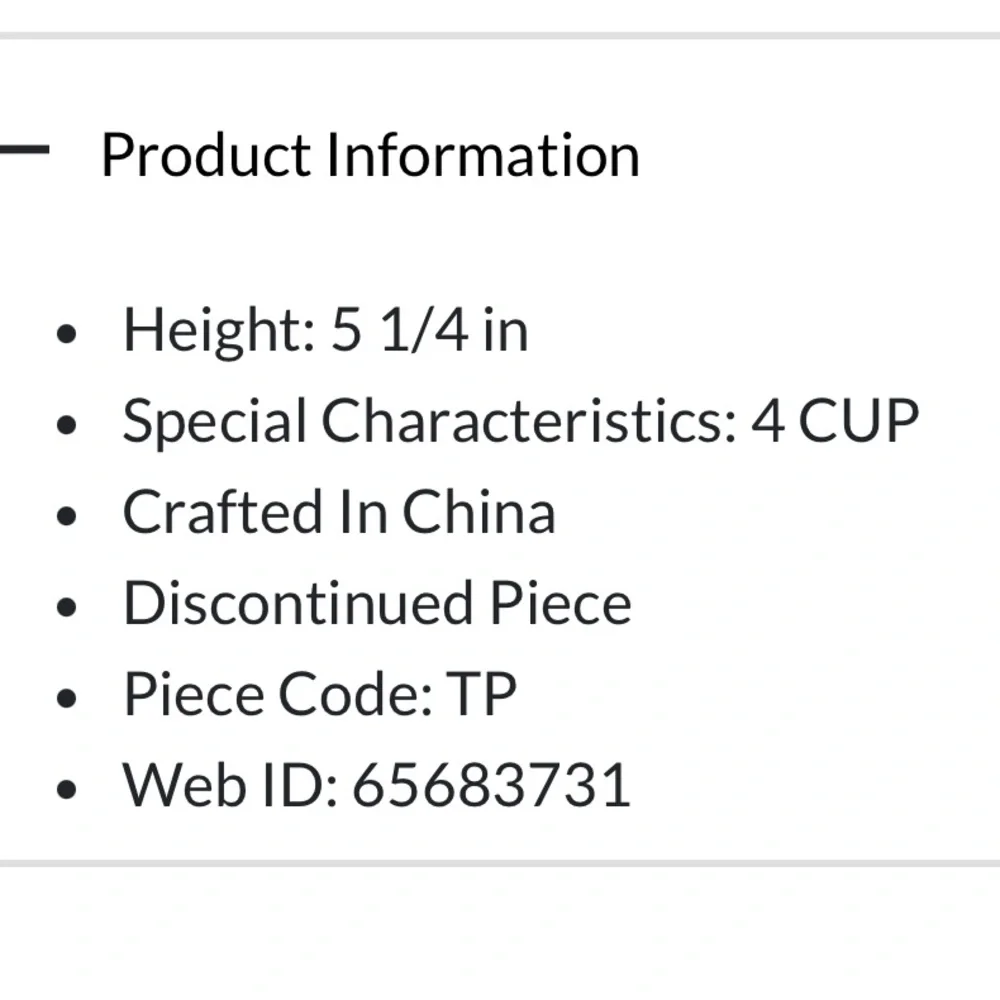Click the bullet beside Web ID
This screenshot has height=1000, width=1000.
[66, 790]
